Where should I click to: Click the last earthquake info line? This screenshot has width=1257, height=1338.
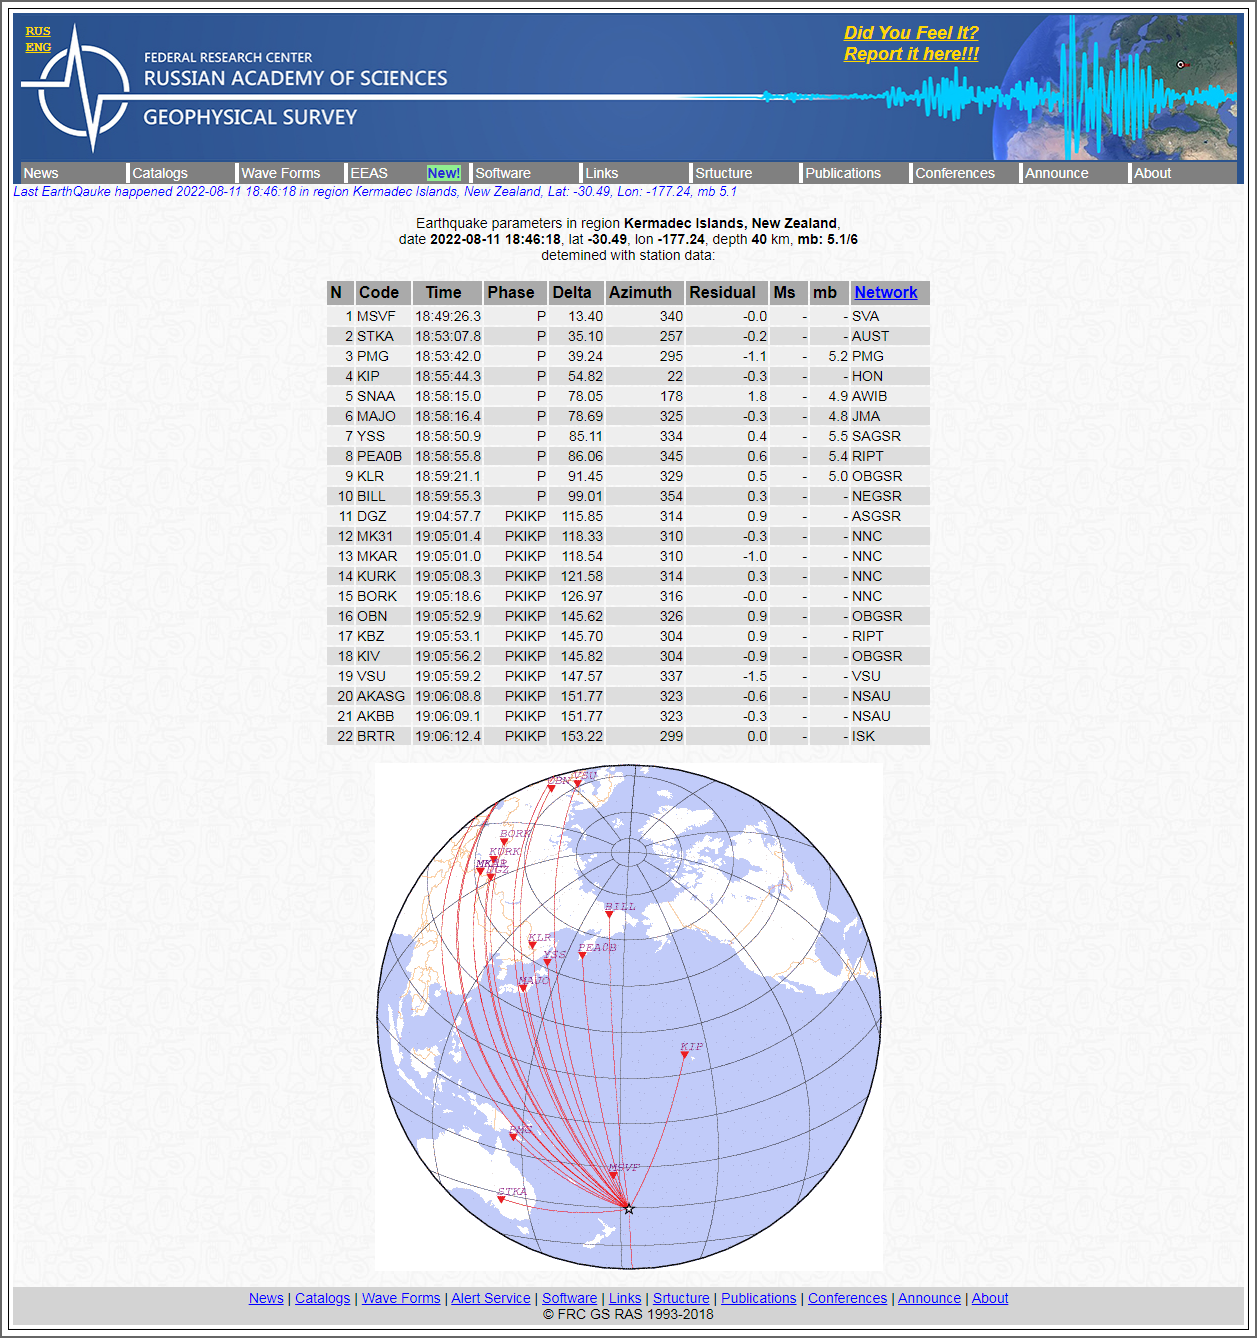(375, 191)
